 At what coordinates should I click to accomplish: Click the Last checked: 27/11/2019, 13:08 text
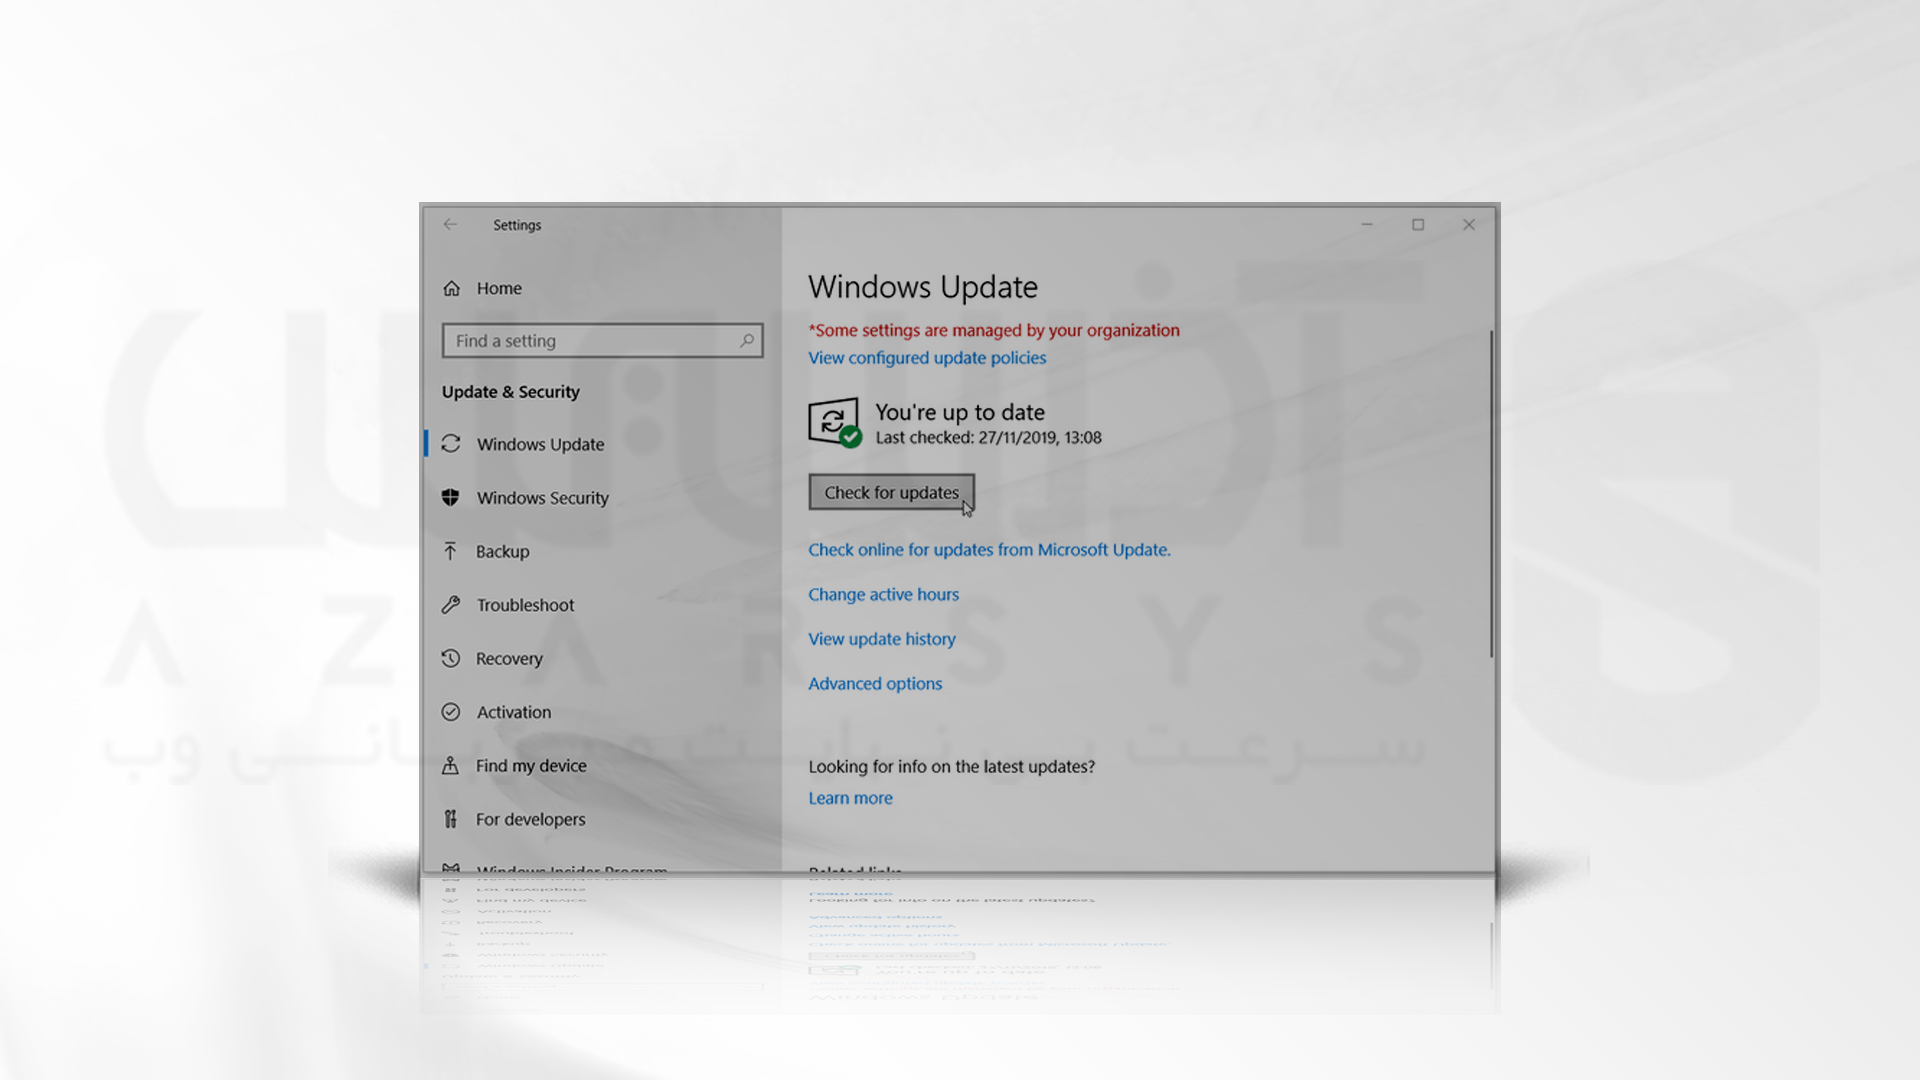pos(989,438)
